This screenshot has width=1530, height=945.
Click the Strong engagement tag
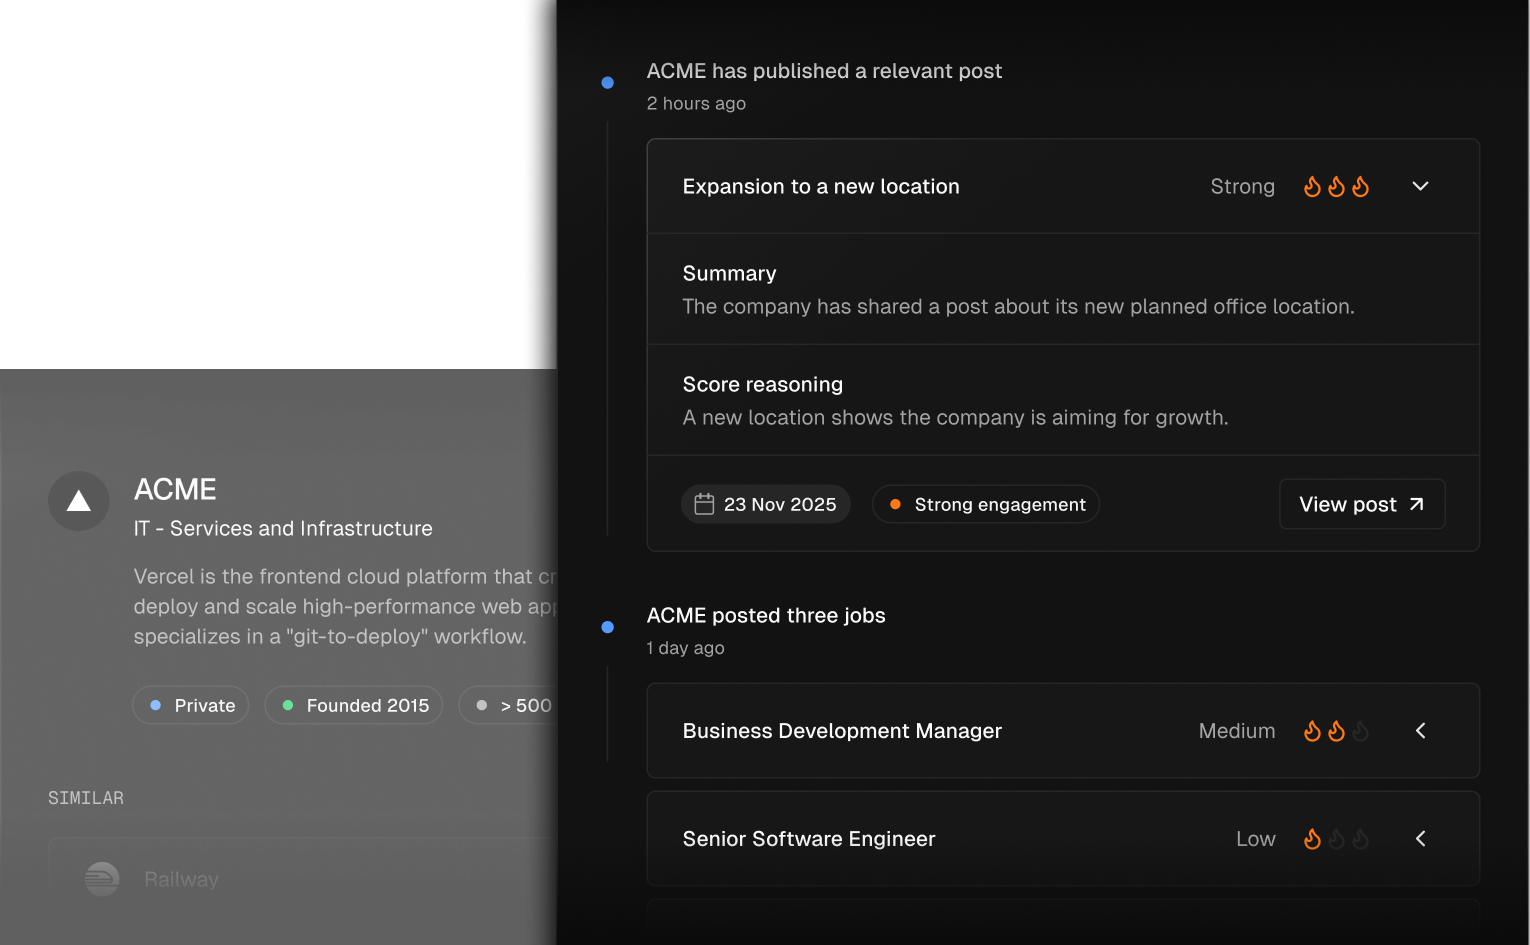pyautogui.click(x=986, y=504)
